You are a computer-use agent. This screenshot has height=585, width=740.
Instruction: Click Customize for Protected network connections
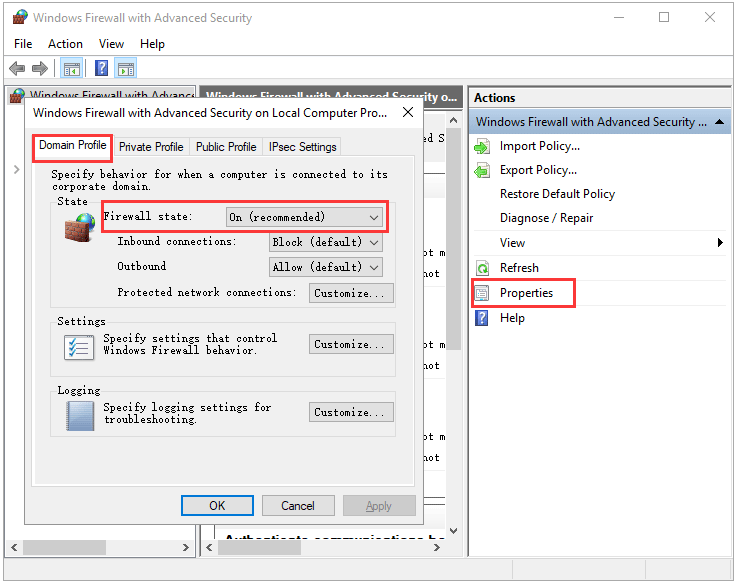pyautogui.click(x=351, y=293)
